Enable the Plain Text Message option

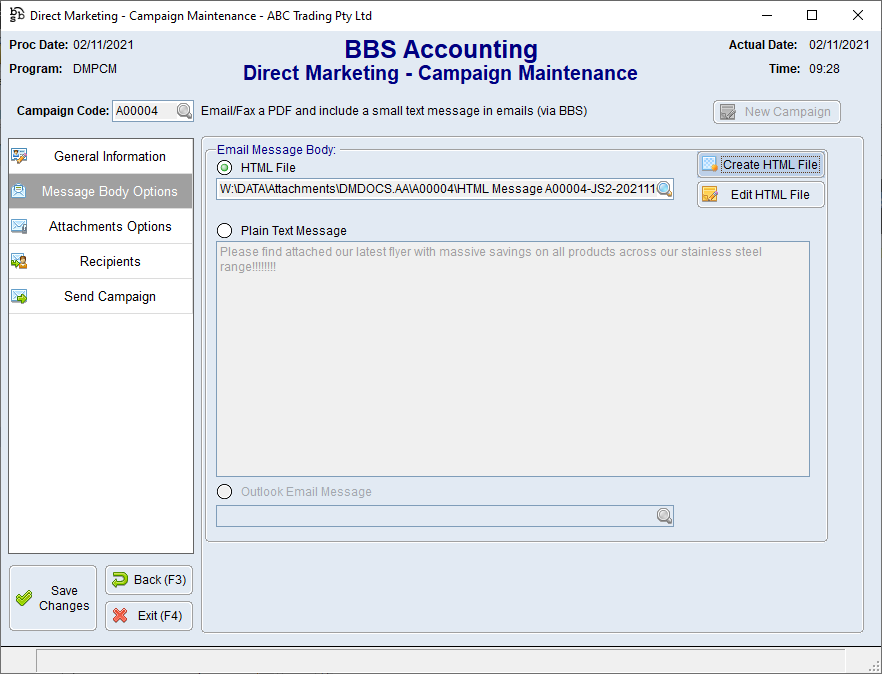pyautogui.click(x=224, y=231)
